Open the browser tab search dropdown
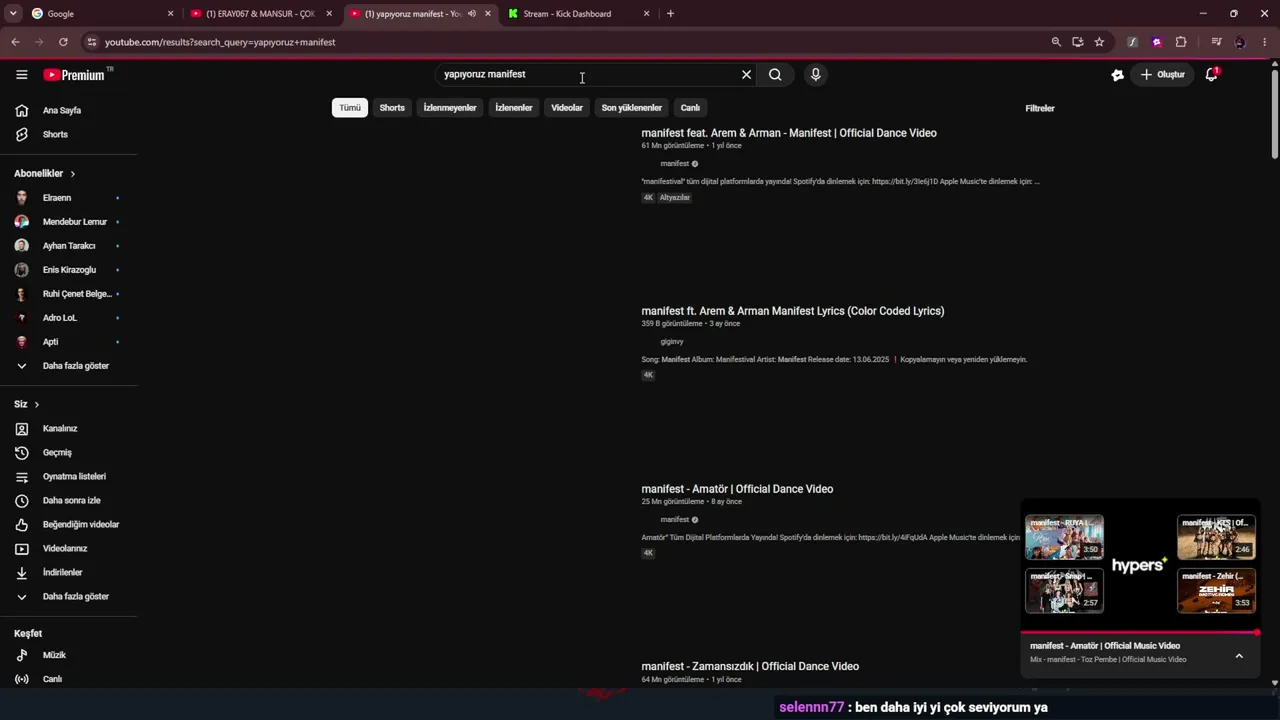Viewport: 1280px width, 720px height. [x=13, y=14]
